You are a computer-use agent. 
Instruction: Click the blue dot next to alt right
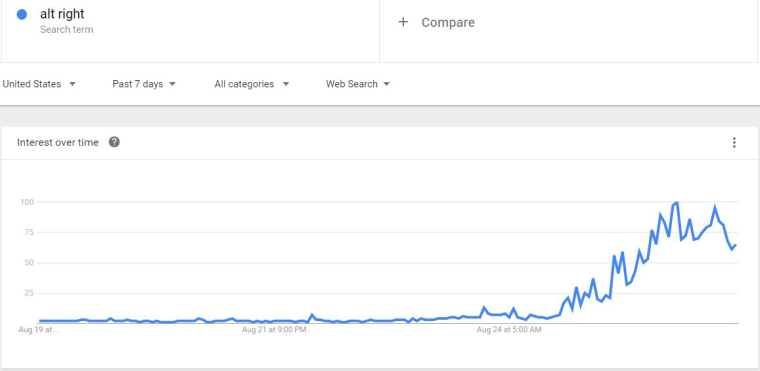click(x=21, y=15)
